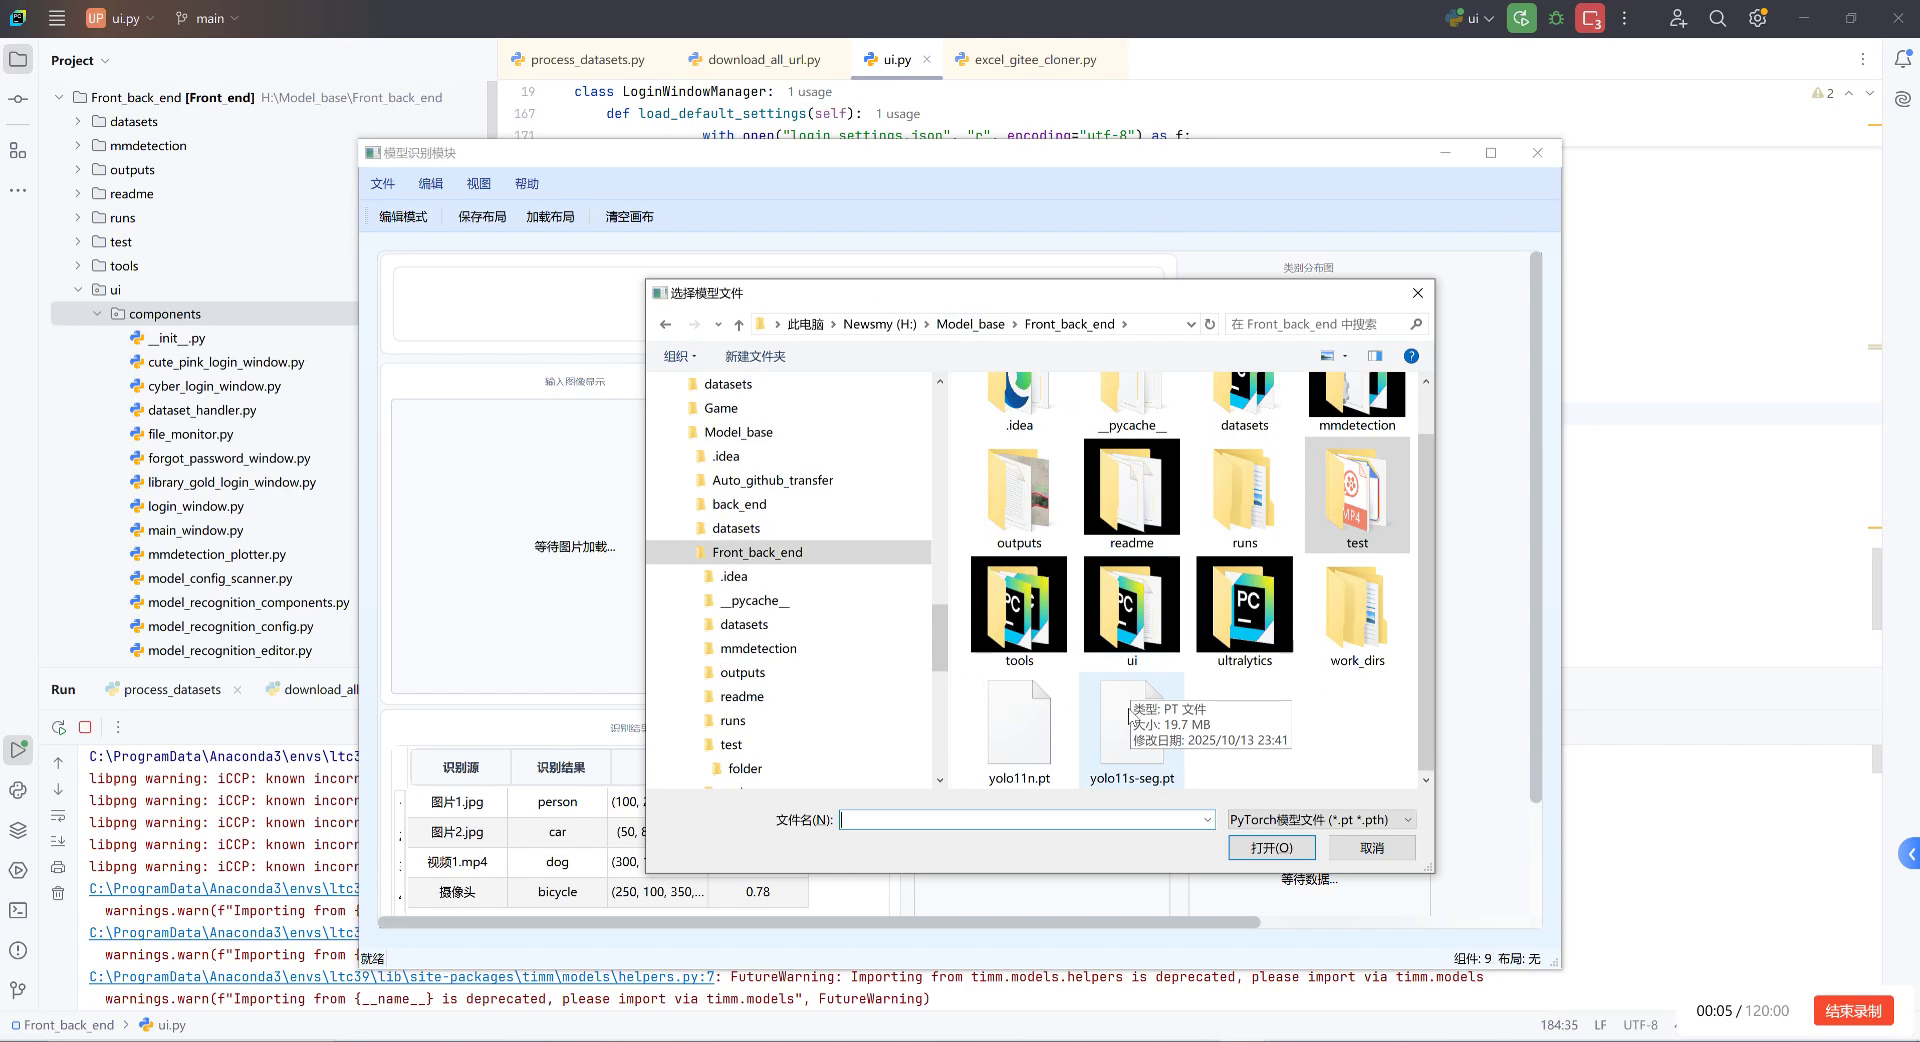Viewport: 1920px width, 1042px height.
Task: Click the Project tool window folder icon
Action: click(x=18, y=60)
